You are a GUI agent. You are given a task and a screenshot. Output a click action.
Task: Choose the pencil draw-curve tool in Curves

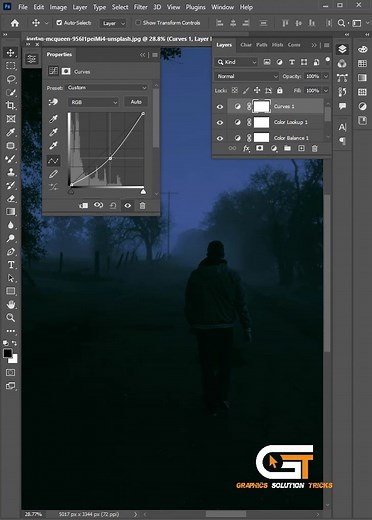(53, 174)
